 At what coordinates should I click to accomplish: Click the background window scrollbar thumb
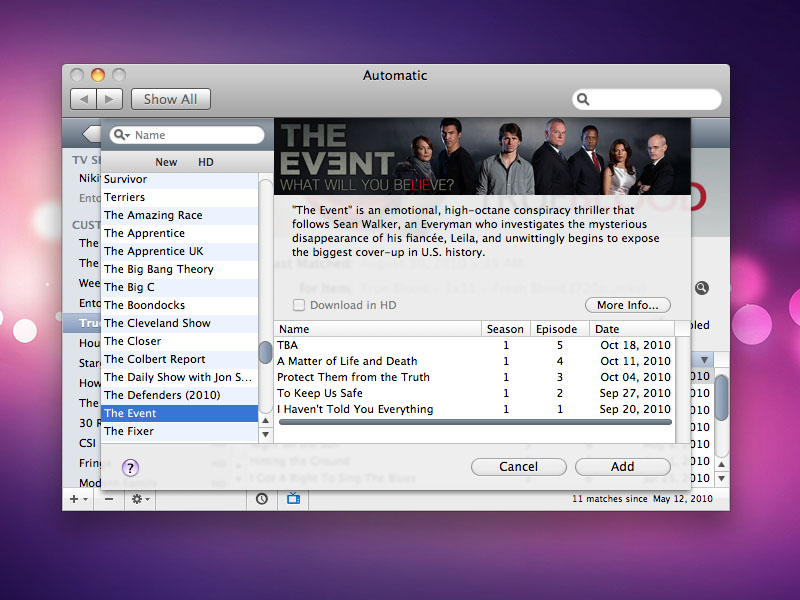point(721,398)
